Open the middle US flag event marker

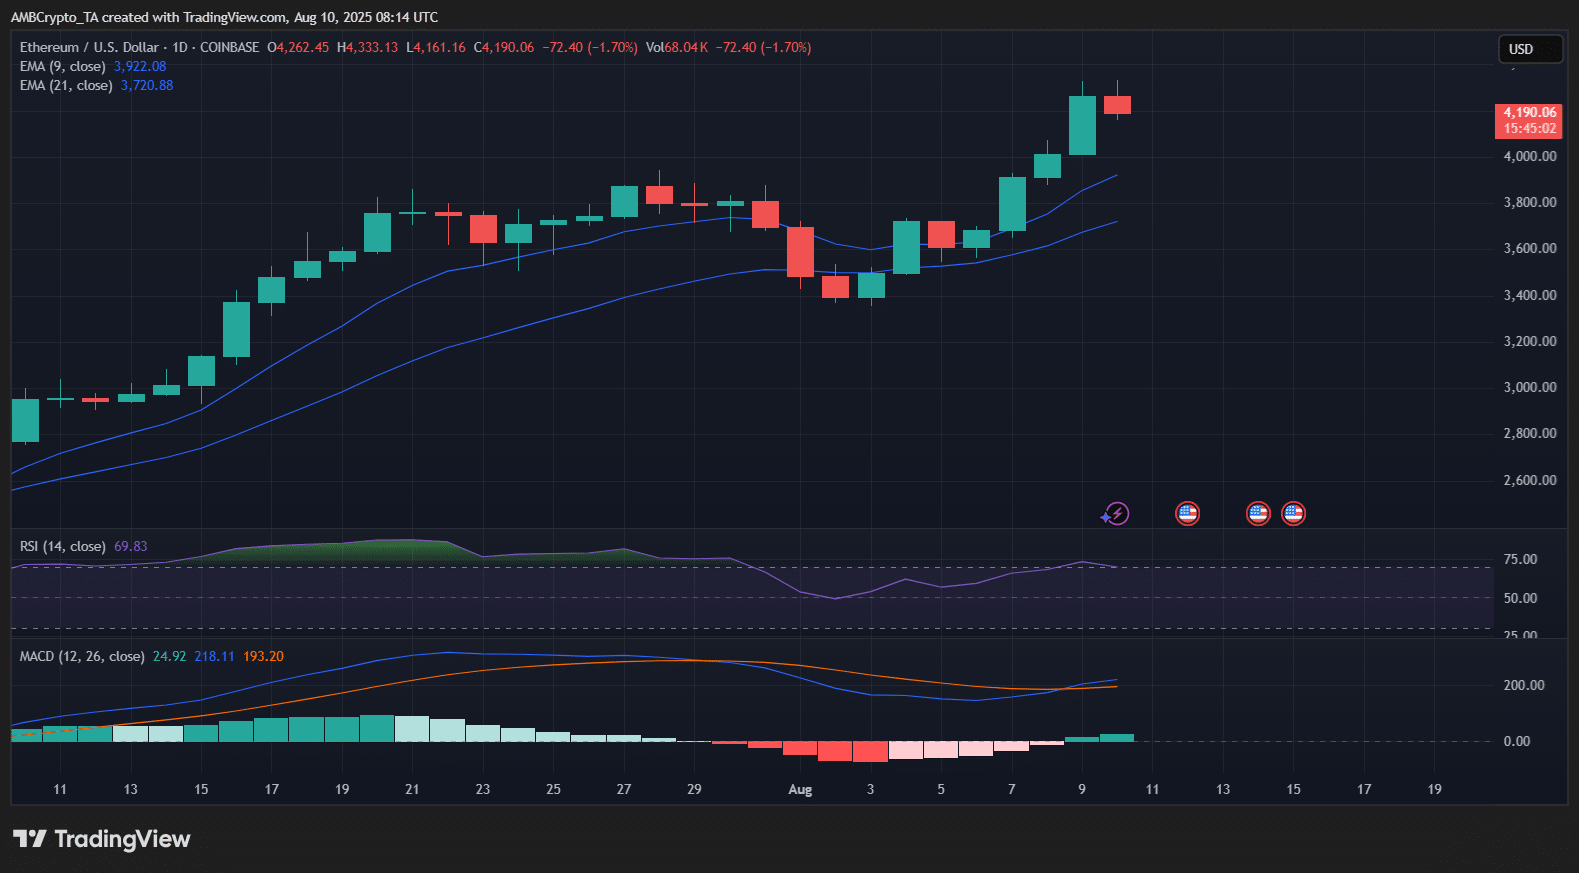click(x=1258, y=514)
